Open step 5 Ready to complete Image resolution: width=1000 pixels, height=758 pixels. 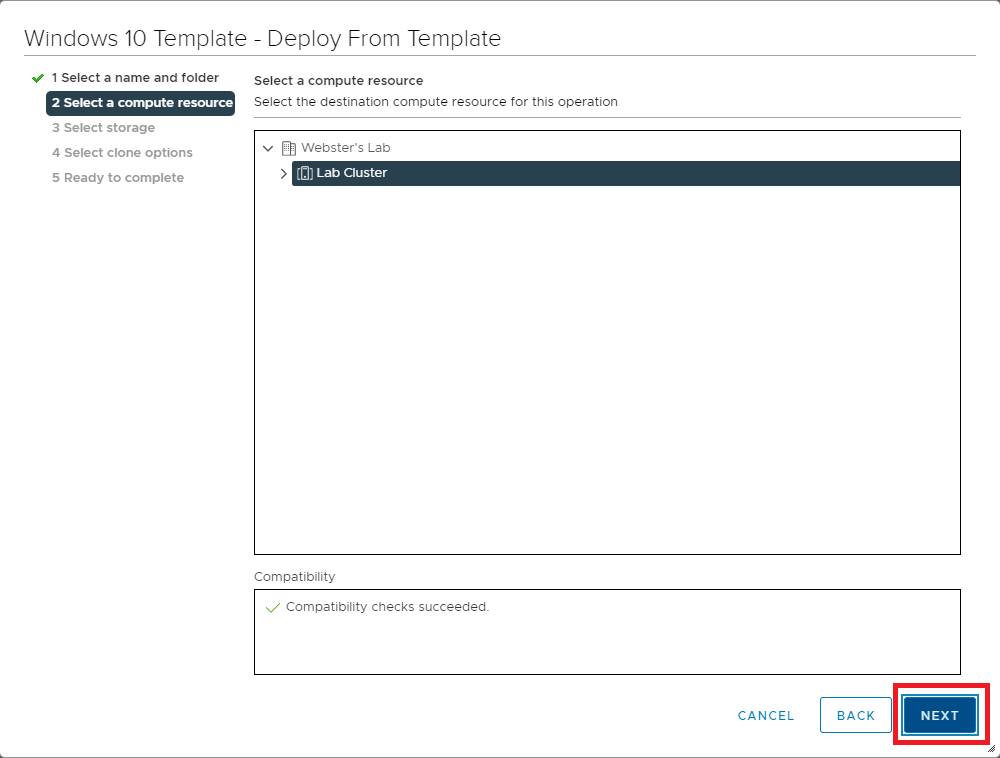(x=118, y=178)
